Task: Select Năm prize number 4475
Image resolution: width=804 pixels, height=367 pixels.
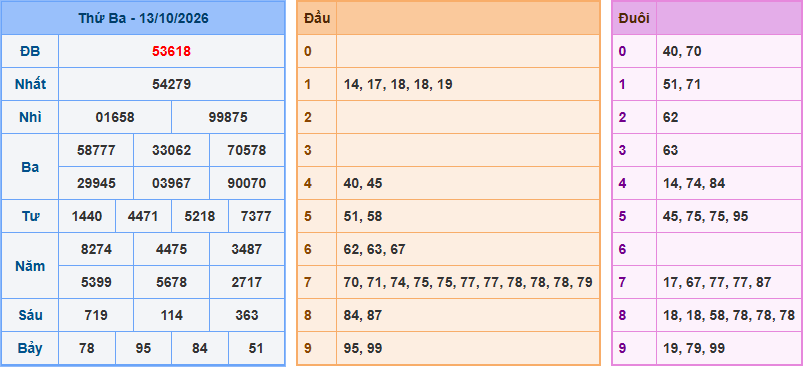Action: (x=171, y=249)
